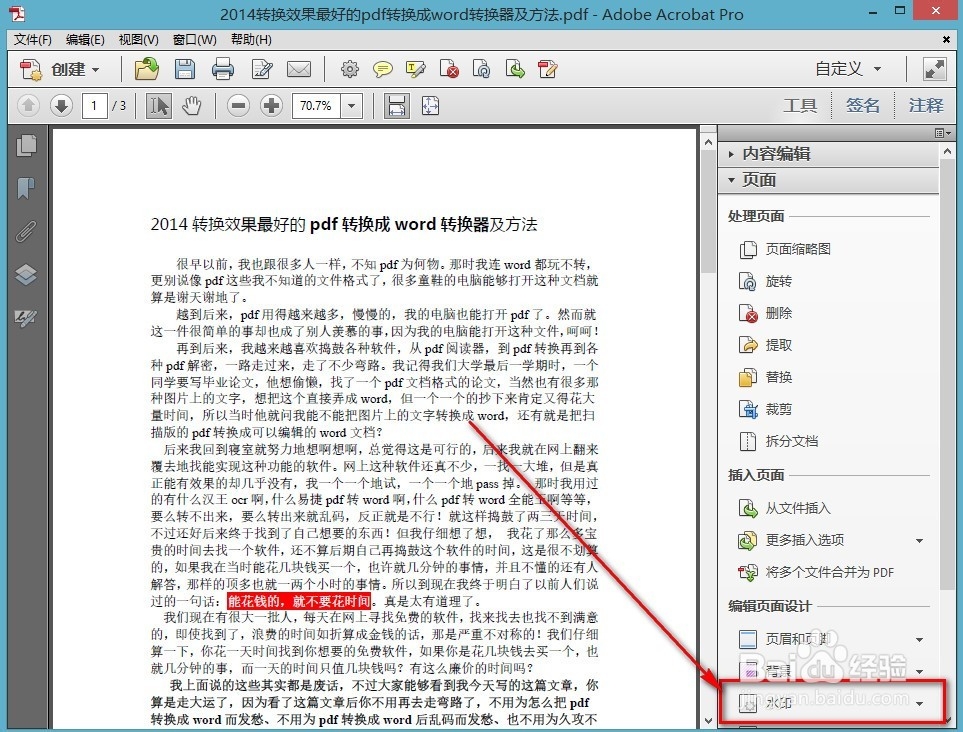Select the Hand pan tool
The image size is (963, 732).
(192, 106)
